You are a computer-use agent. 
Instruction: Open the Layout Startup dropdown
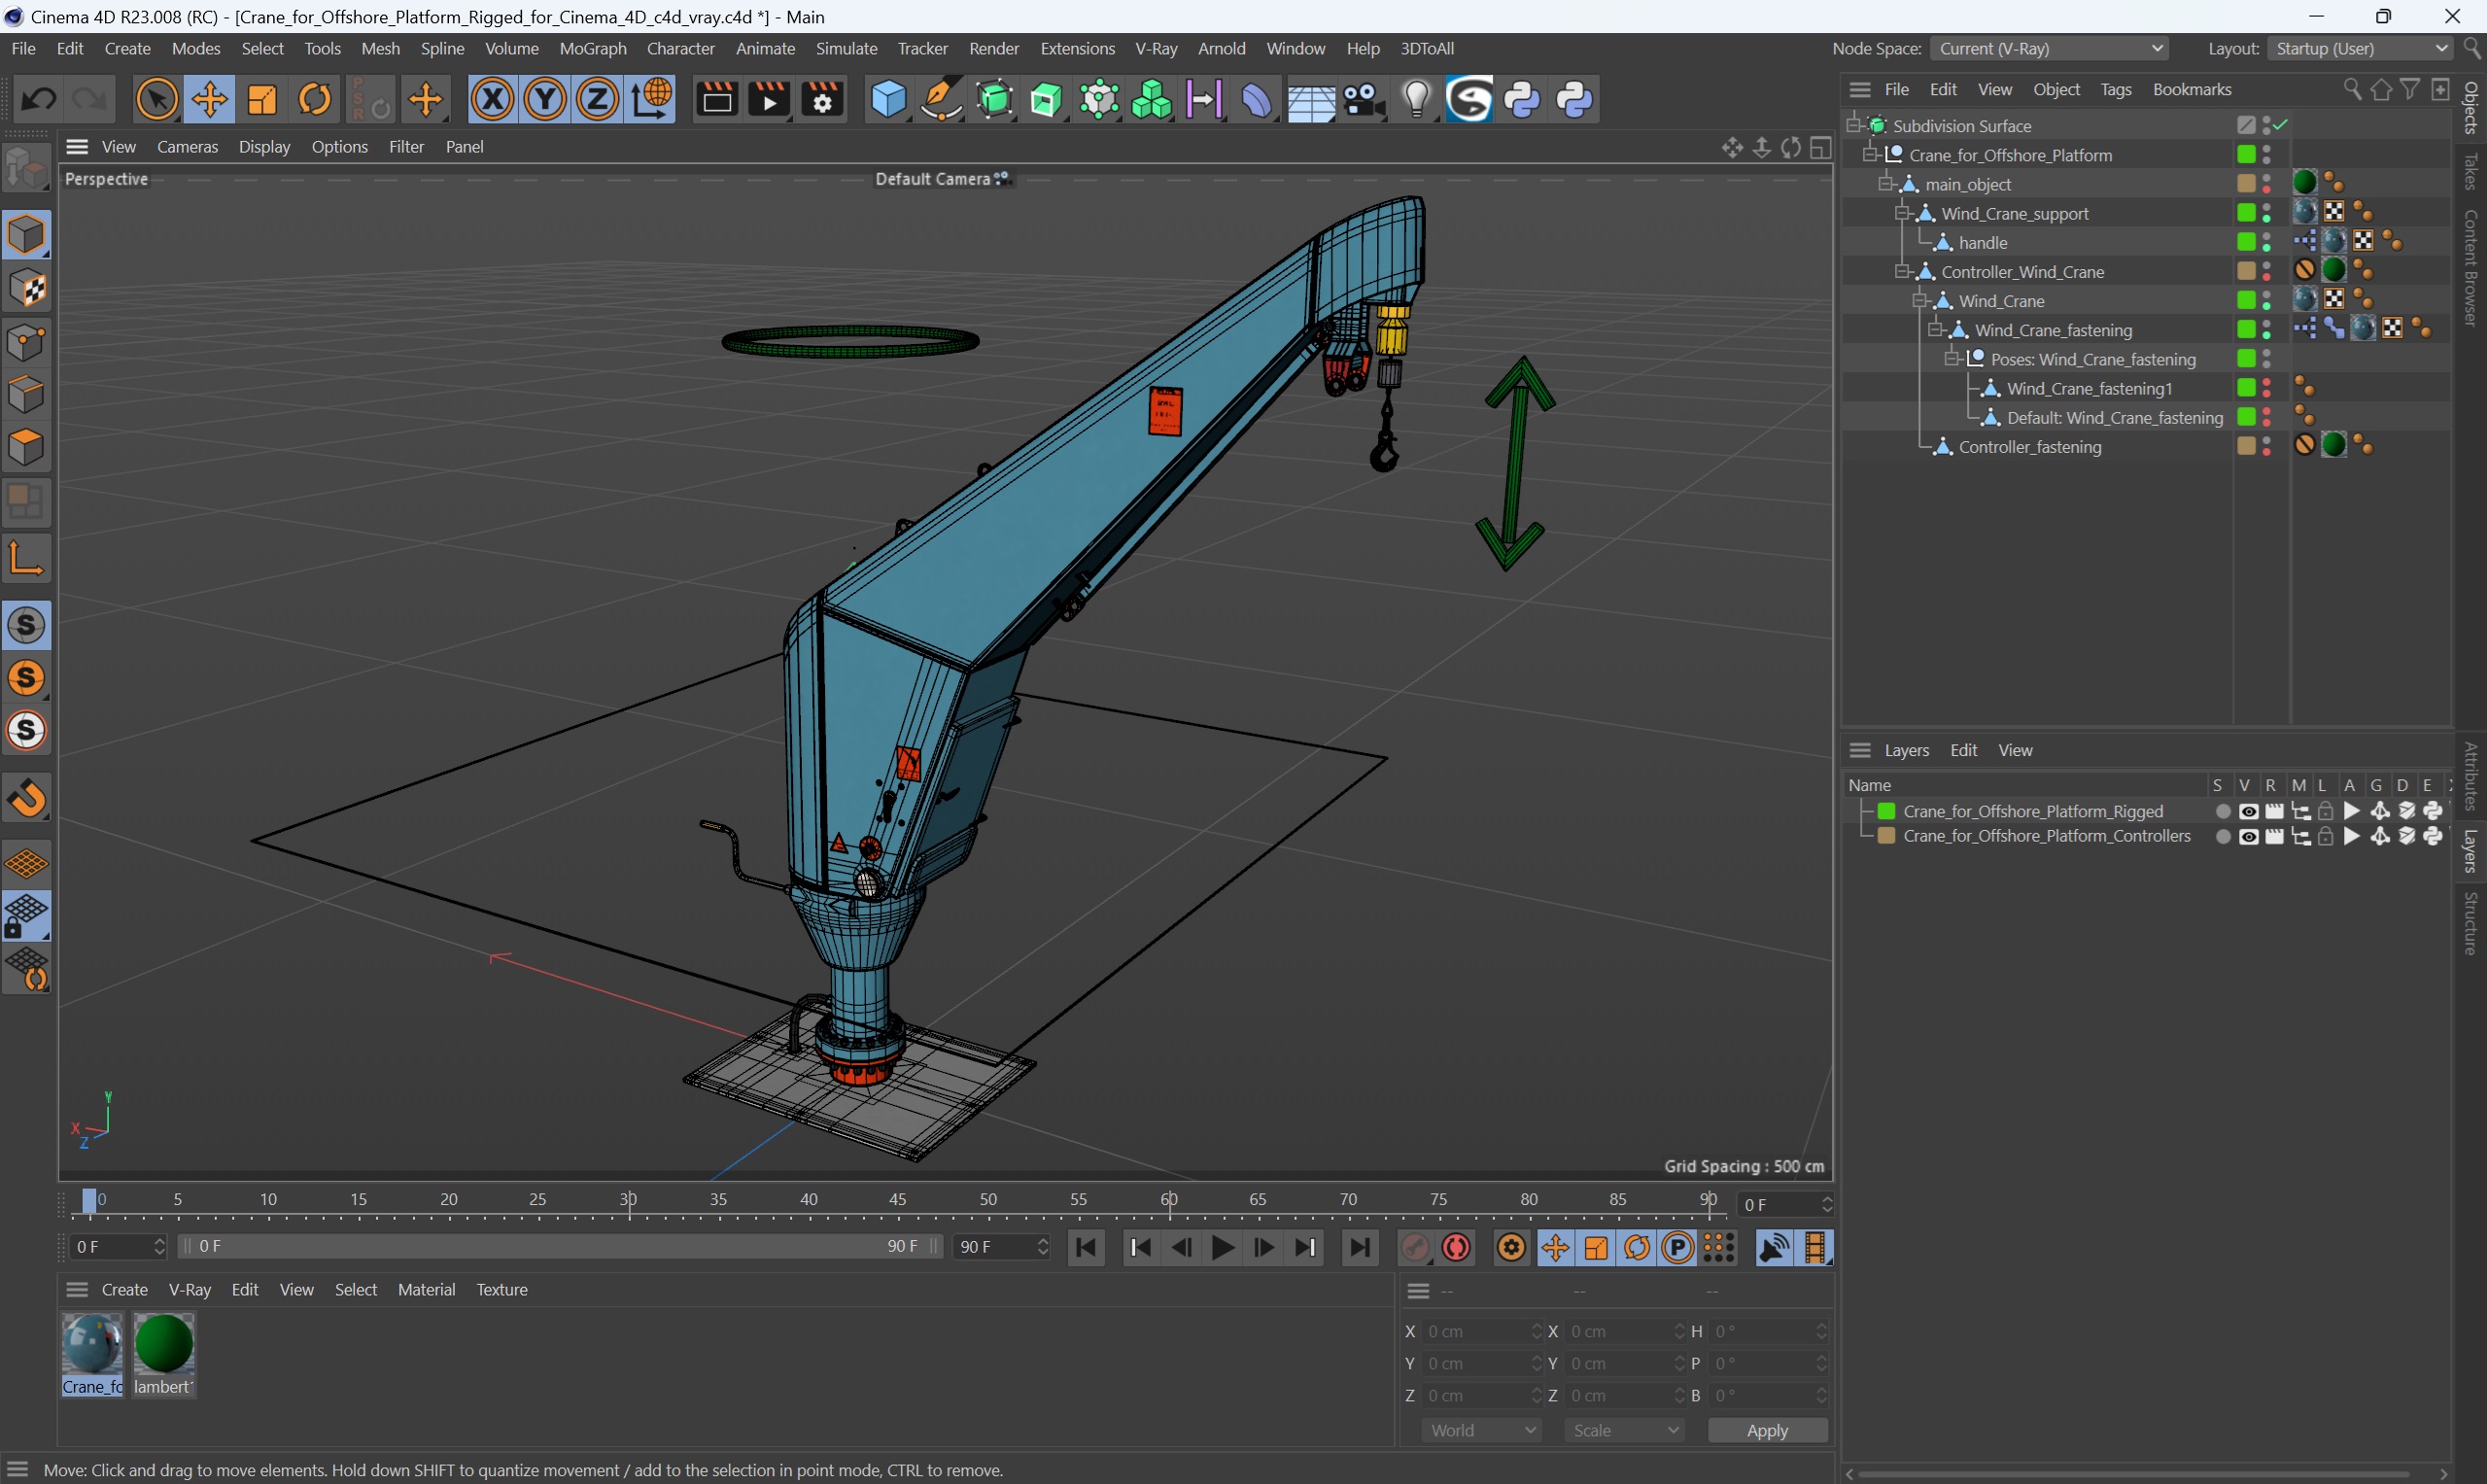coord(2358,48)
